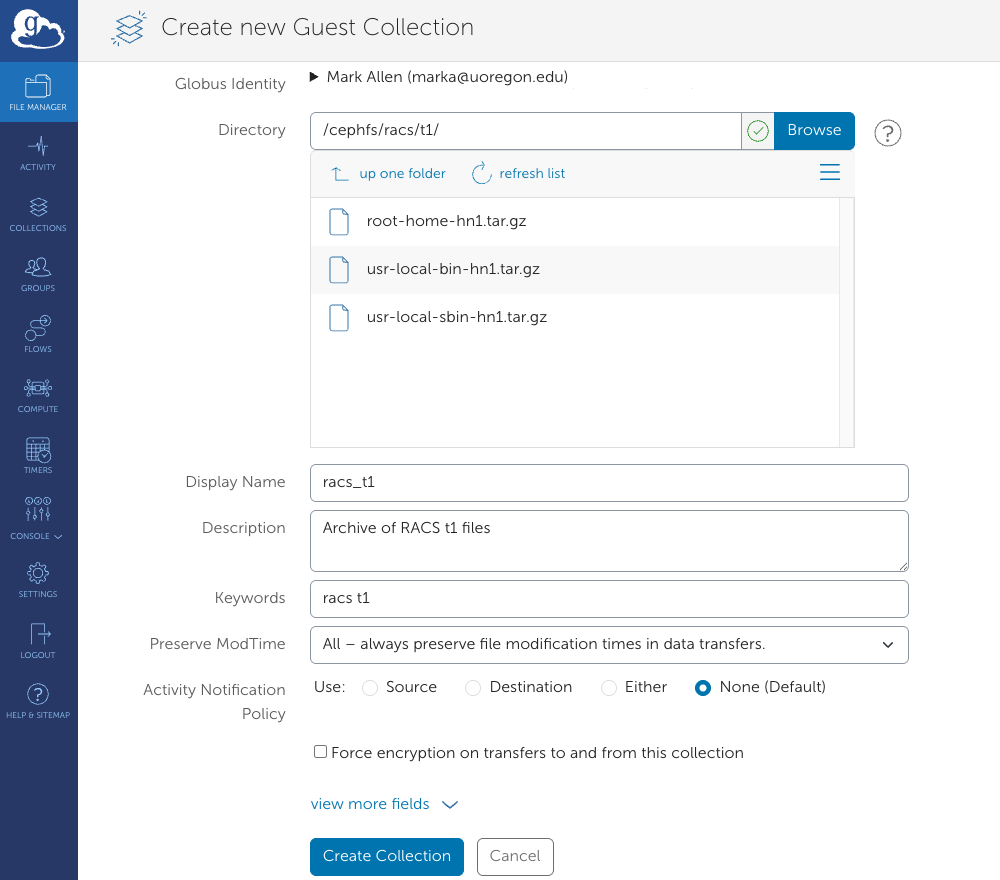The width and height of the screenshot is (1000, 880).
Task: Open Collections in the sidebar
Action: pyautogui.click(x=39, y=213)
